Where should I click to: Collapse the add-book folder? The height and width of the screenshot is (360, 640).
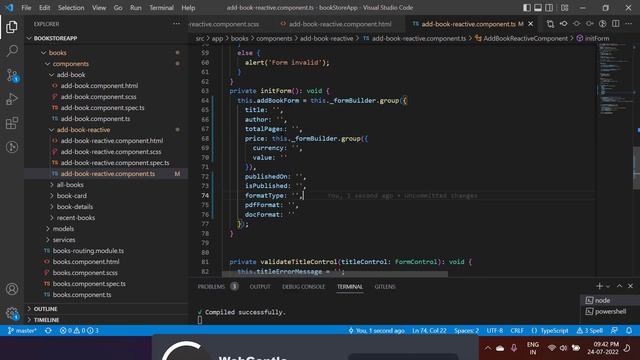pyautogui.click(x=71, y=75)
